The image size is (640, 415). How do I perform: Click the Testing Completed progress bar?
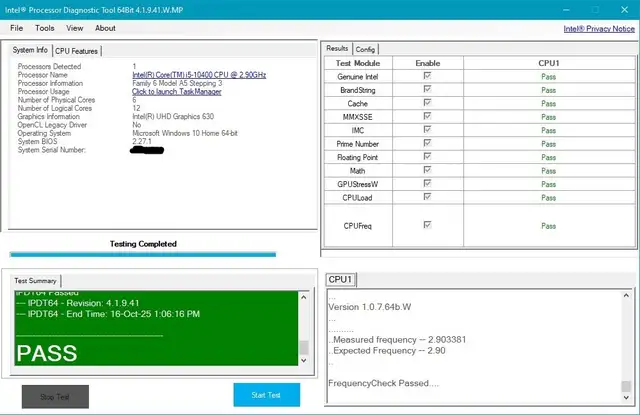(141, 254)
